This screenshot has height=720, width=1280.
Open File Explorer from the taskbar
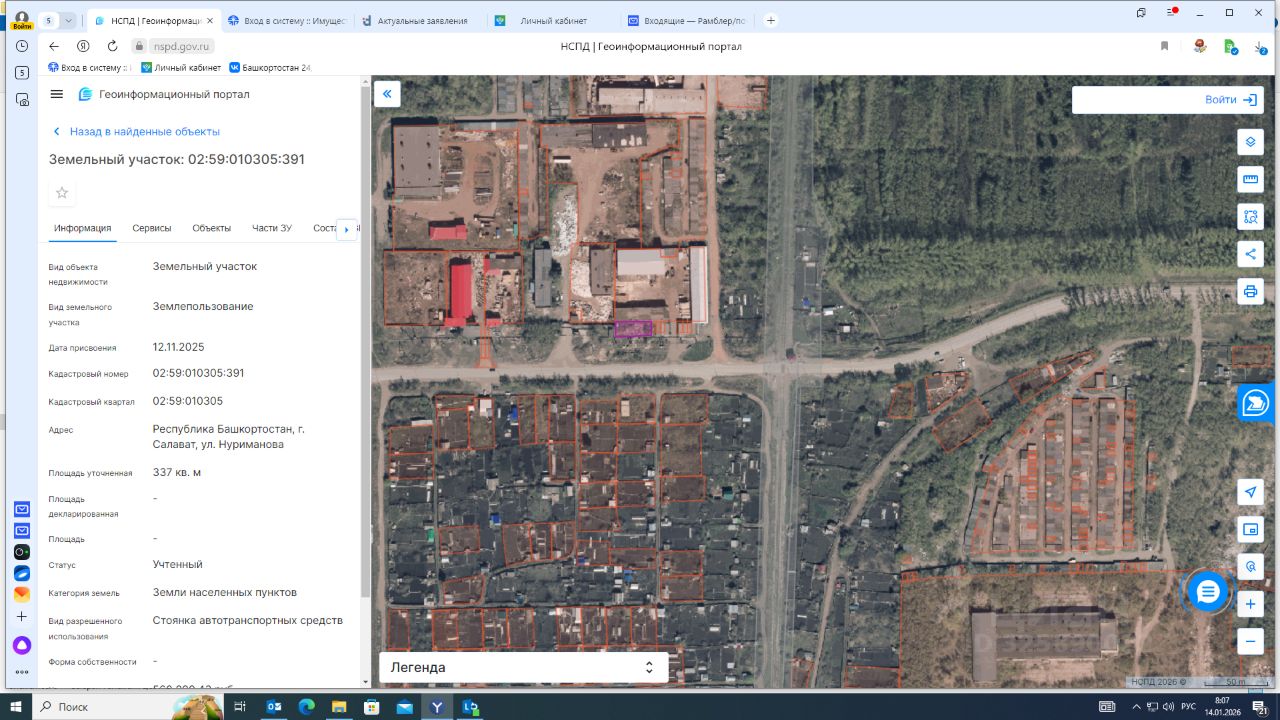coord(339,706)
